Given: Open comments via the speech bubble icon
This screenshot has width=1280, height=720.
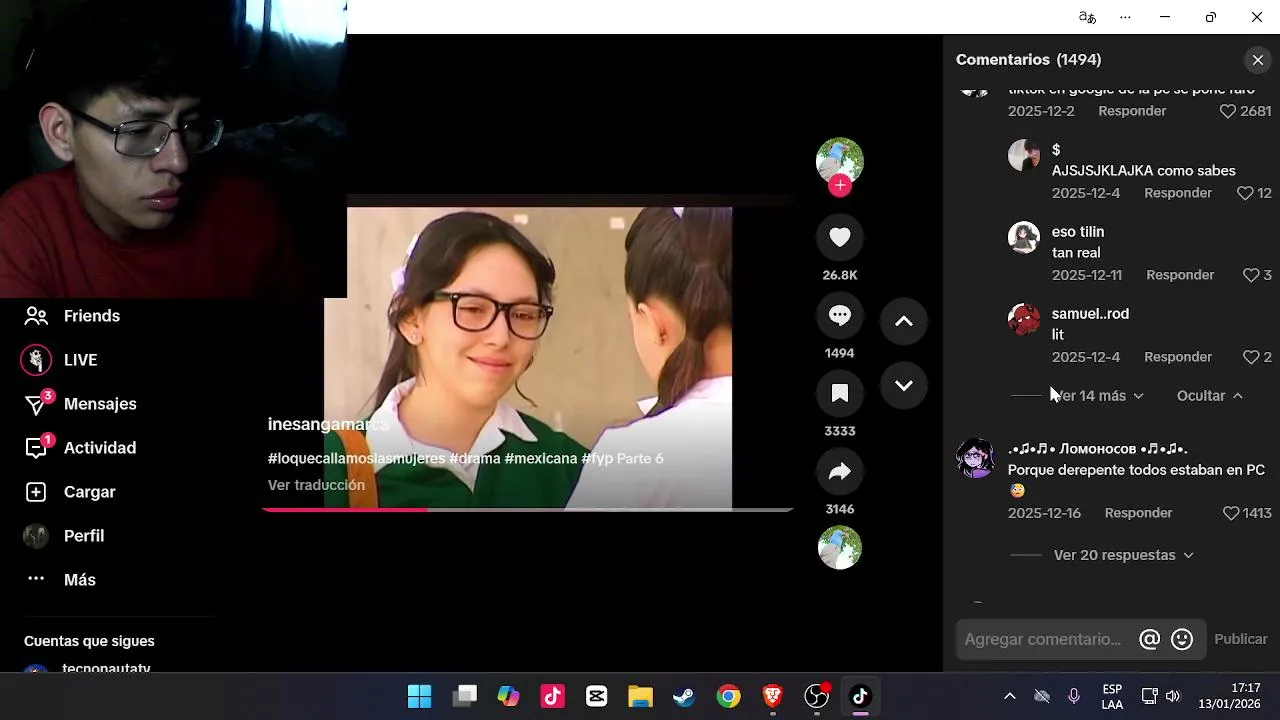Looking at the screenshot, I should (840, 315).
